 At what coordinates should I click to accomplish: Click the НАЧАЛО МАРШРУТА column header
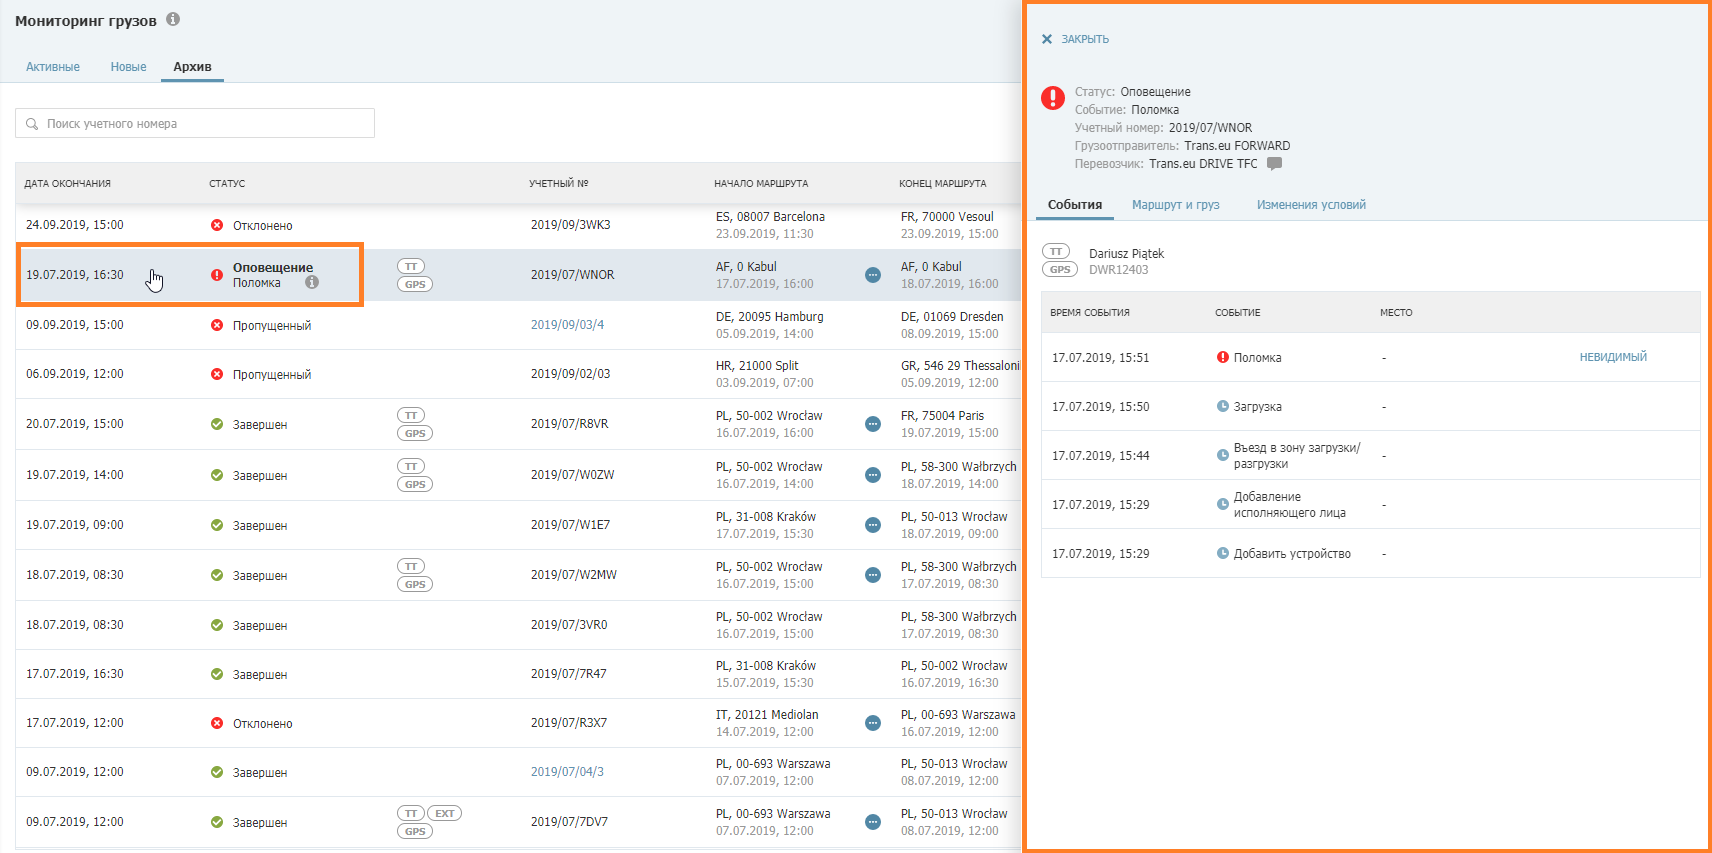click(x=761, y=184)
